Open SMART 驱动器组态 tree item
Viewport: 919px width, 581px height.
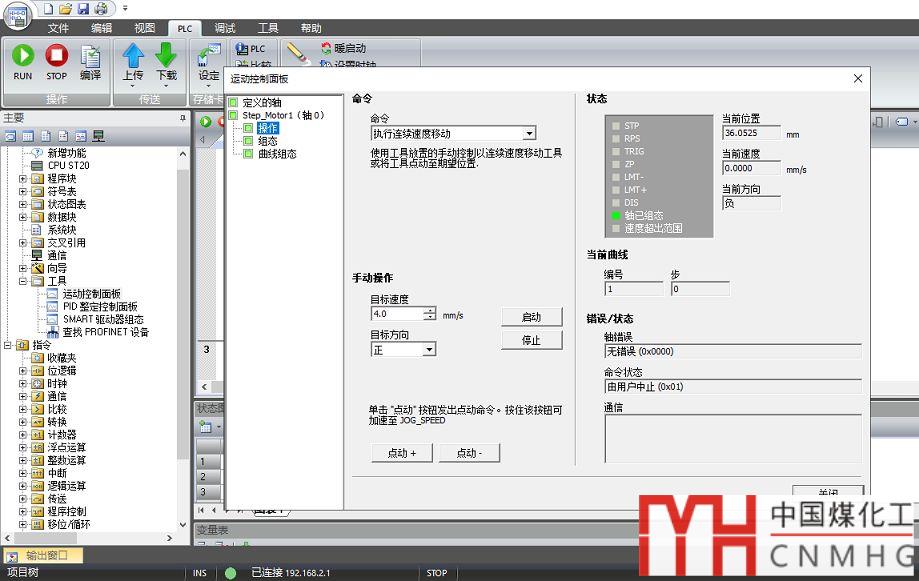coord(103,320)
